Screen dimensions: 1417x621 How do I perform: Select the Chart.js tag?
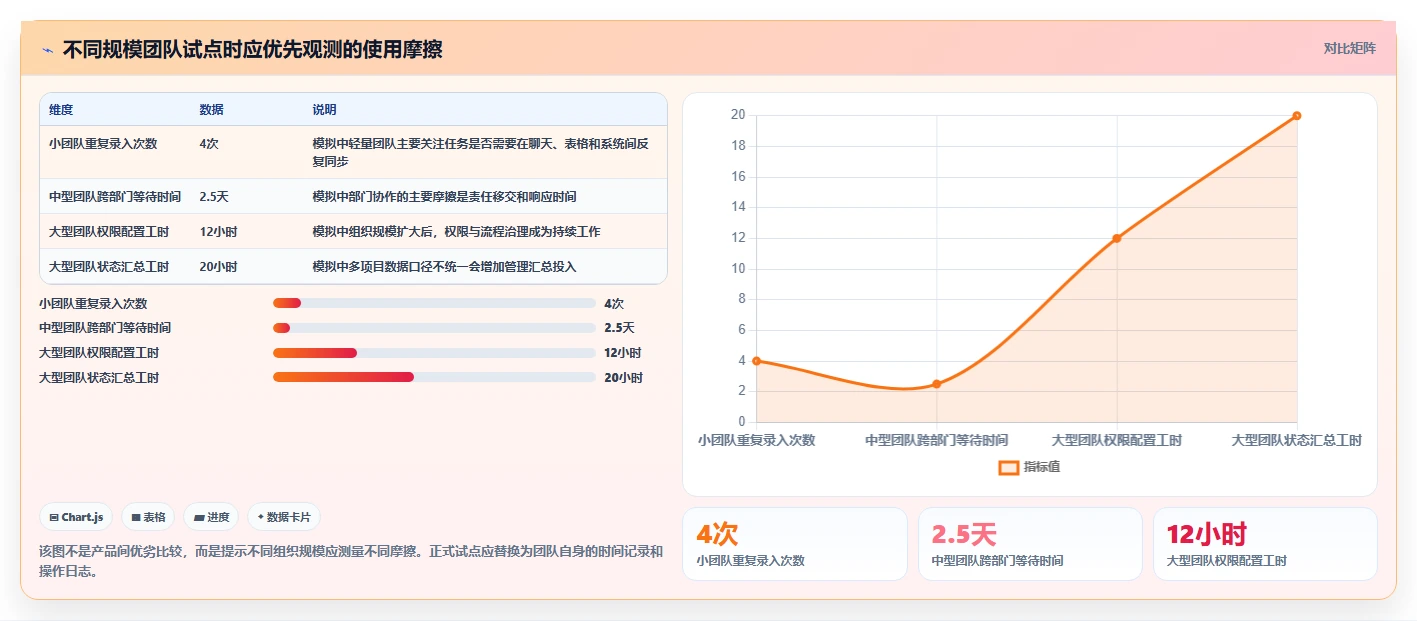(x=77, y=517)
